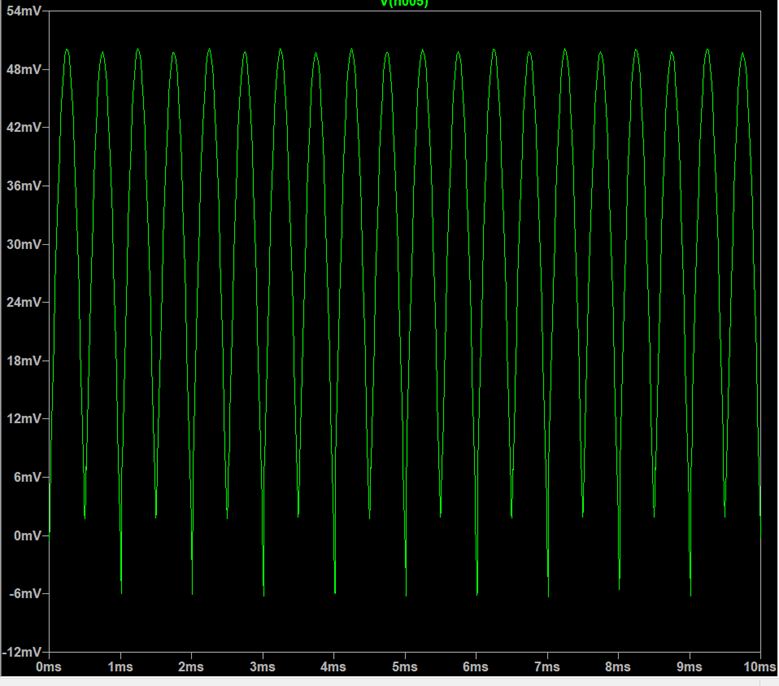Select the 1ms time axis label
Screen dimensions: 779x686
tap(120, 667)
